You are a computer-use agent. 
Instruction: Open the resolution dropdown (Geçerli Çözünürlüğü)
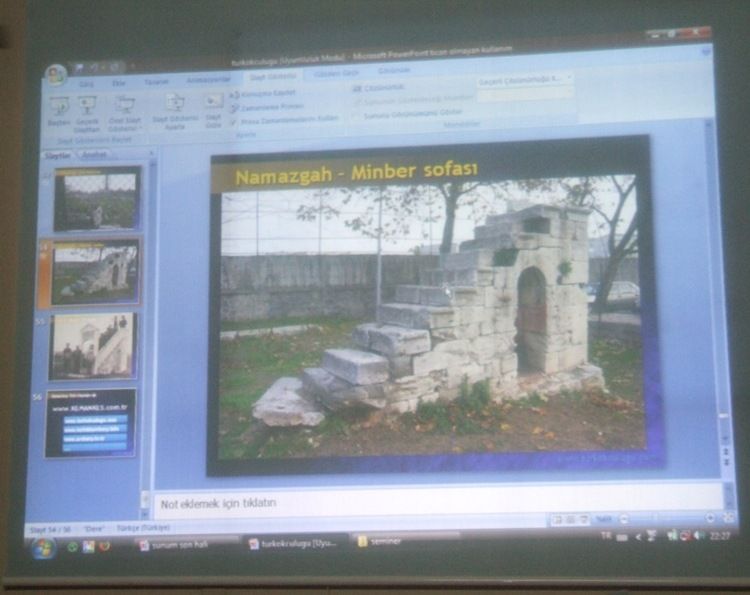tap(525, 78)
